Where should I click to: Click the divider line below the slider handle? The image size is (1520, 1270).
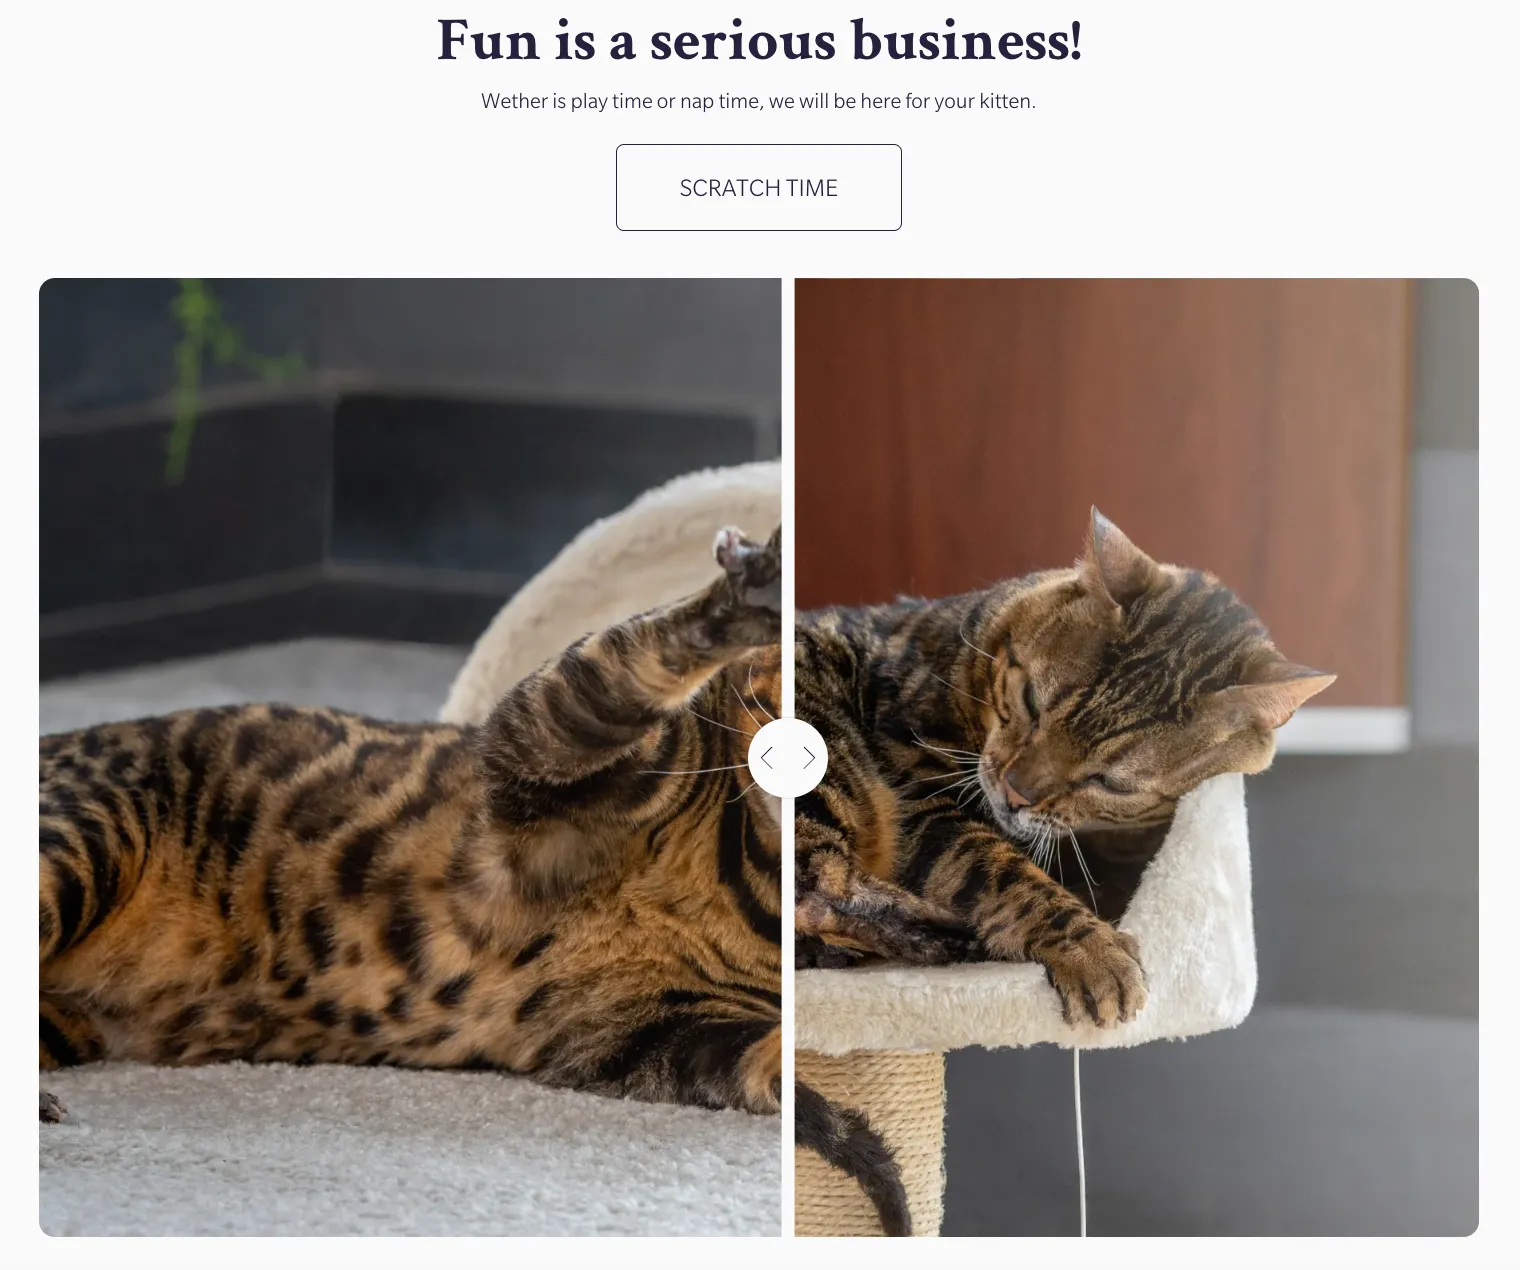tap(788, 1017)
